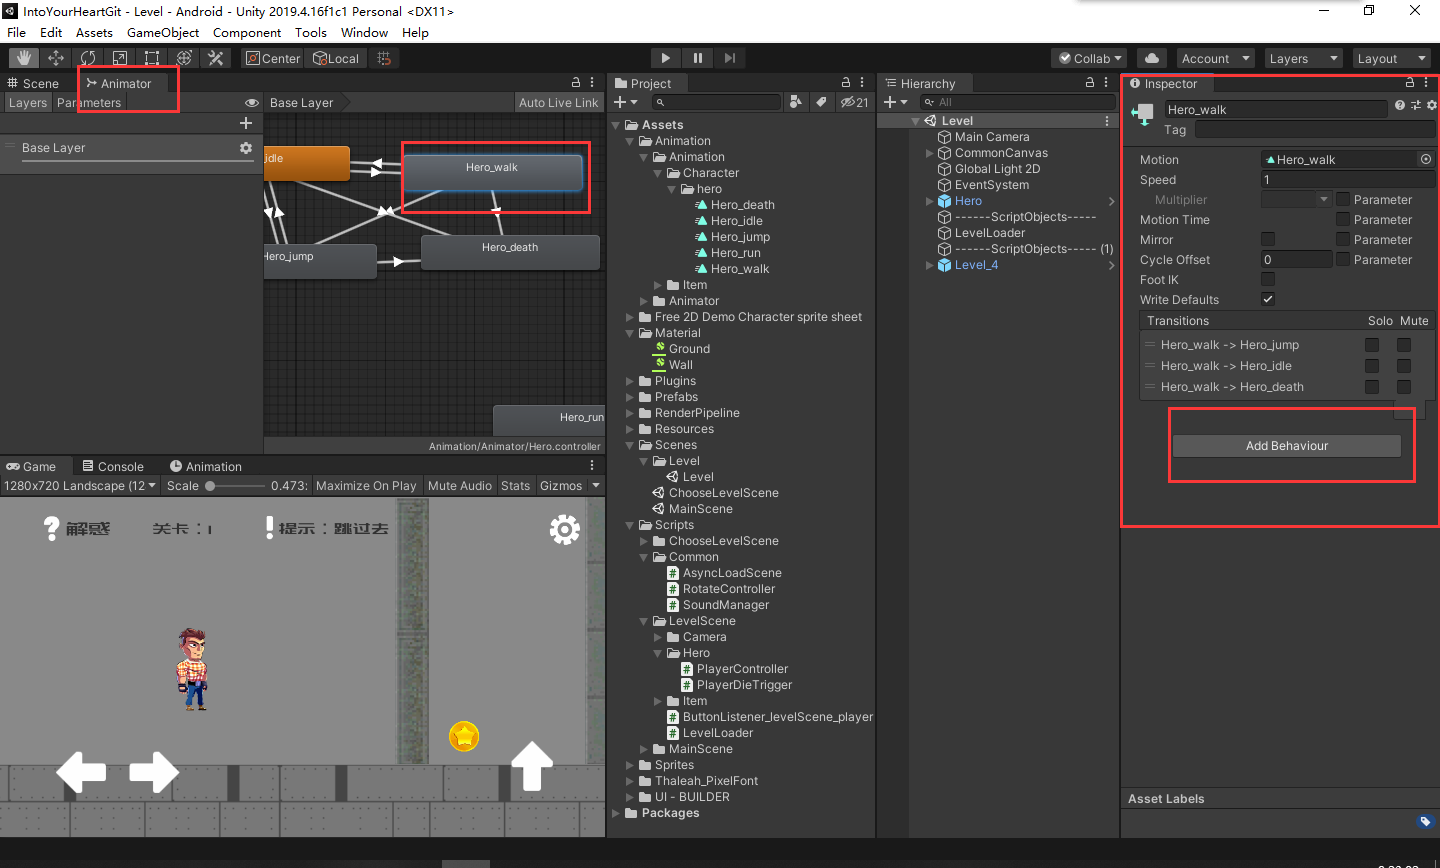
Task: Toggle Mirror checkbox
Action: coord(1268,239)
